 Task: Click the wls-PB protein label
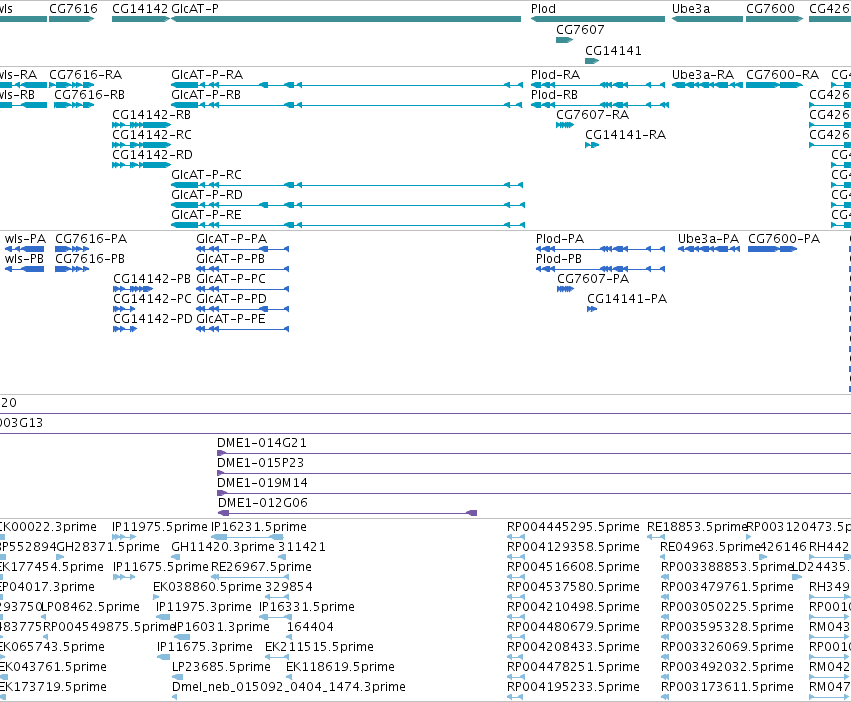tap(24, 259)
